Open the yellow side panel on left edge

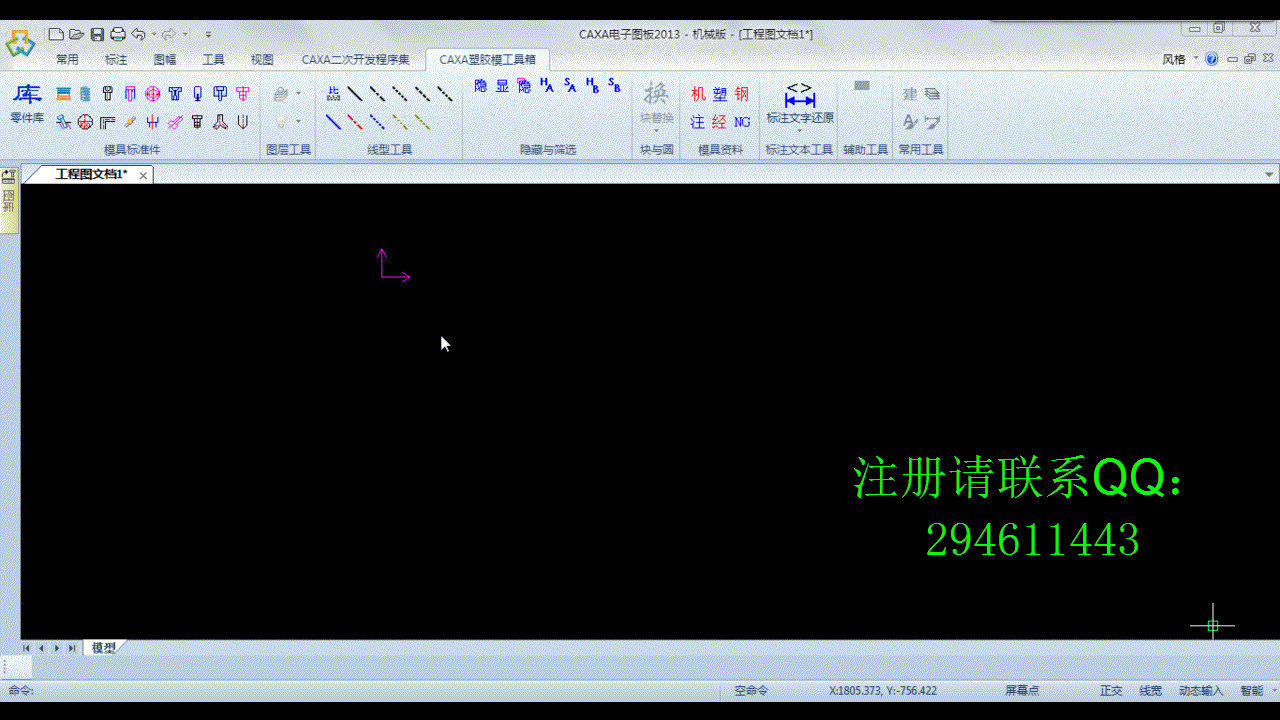point(9,199)
